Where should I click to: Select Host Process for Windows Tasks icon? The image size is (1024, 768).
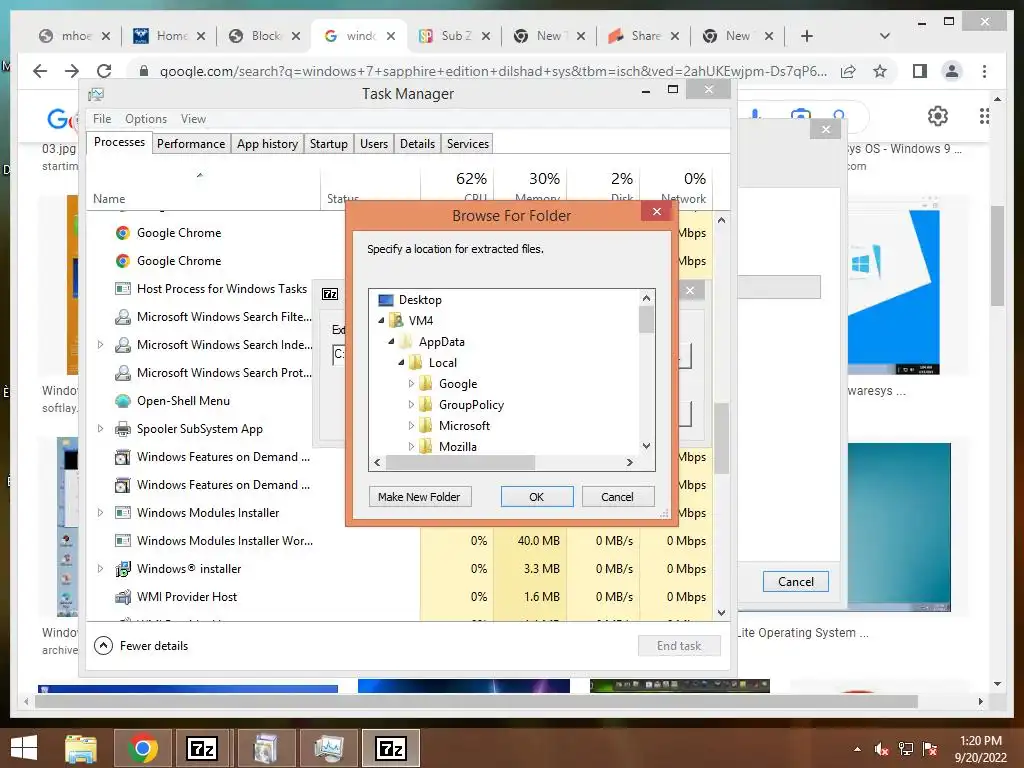click(123, 289)
